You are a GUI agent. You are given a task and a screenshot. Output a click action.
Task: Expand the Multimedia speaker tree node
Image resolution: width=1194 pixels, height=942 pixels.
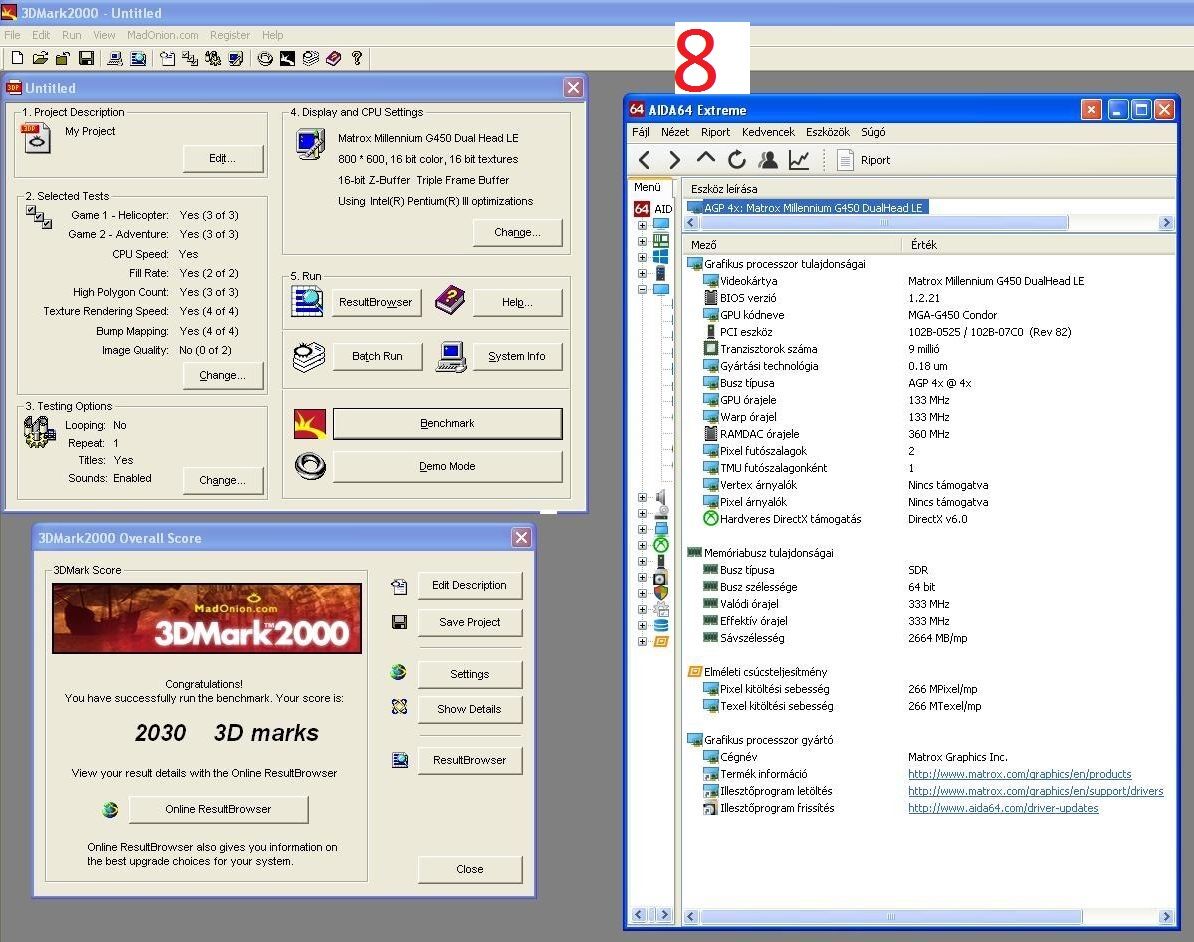tap(642, 497)
